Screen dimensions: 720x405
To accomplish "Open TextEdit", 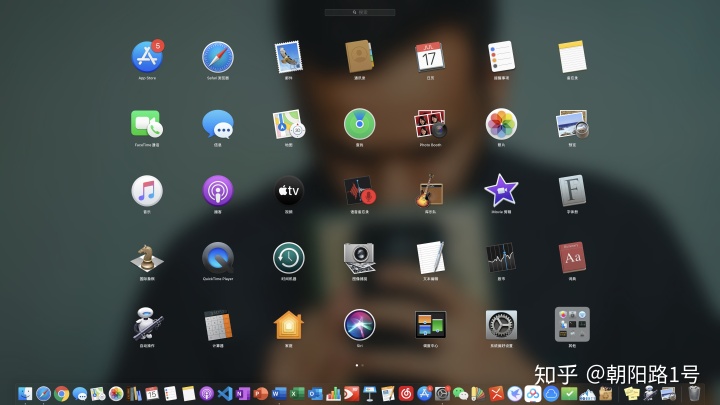I will [x=430, y=258].
